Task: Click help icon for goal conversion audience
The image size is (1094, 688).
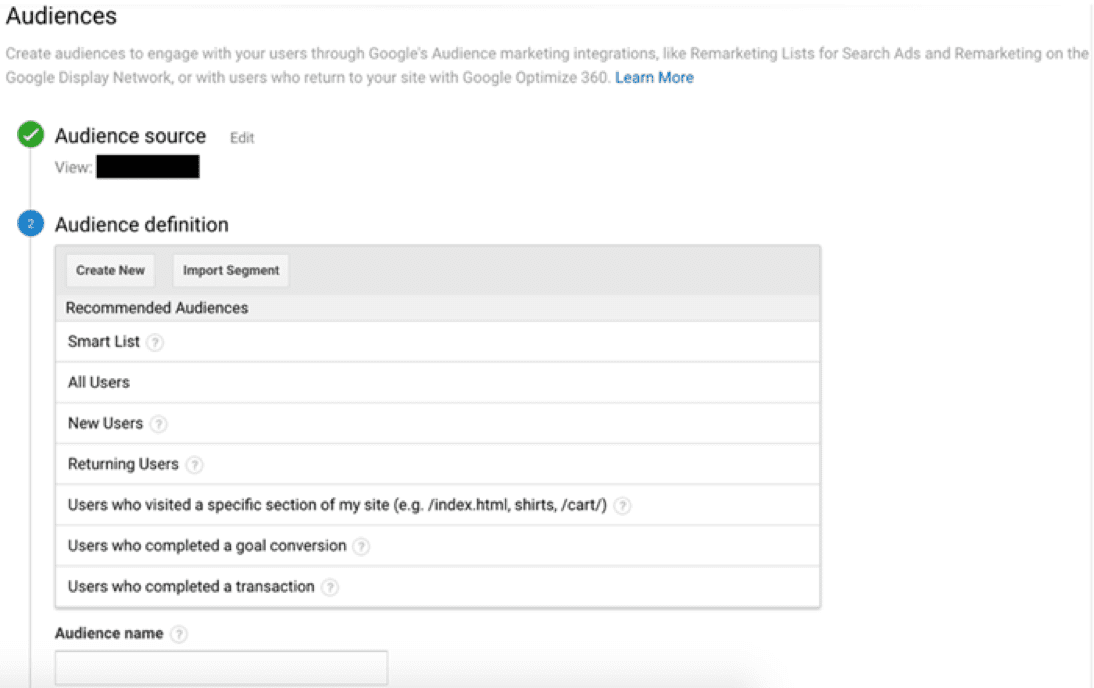Action: point(361,547)
